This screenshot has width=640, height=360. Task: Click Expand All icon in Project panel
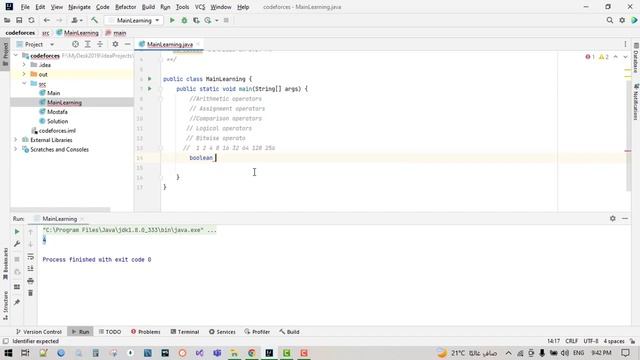[87, 44]
